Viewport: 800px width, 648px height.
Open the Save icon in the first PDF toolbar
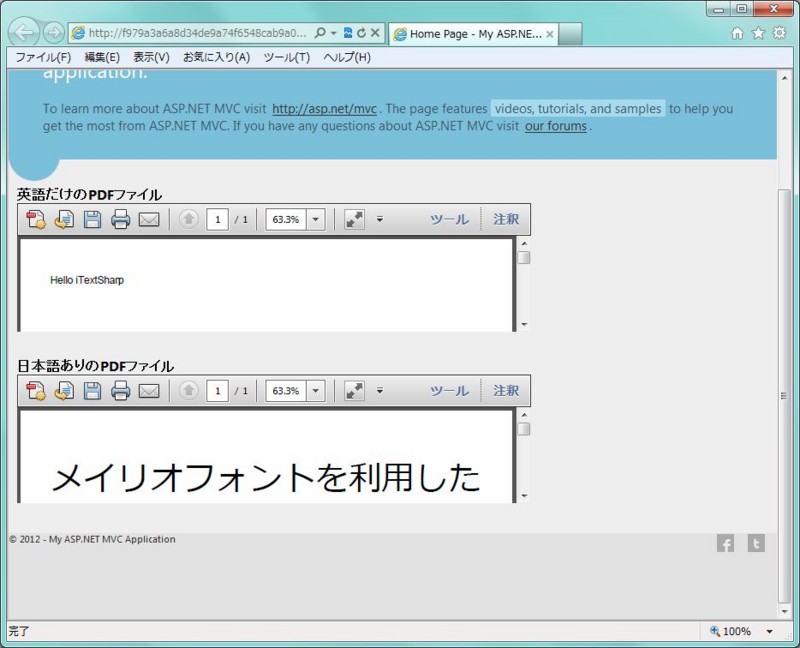(x=92, y=219)
